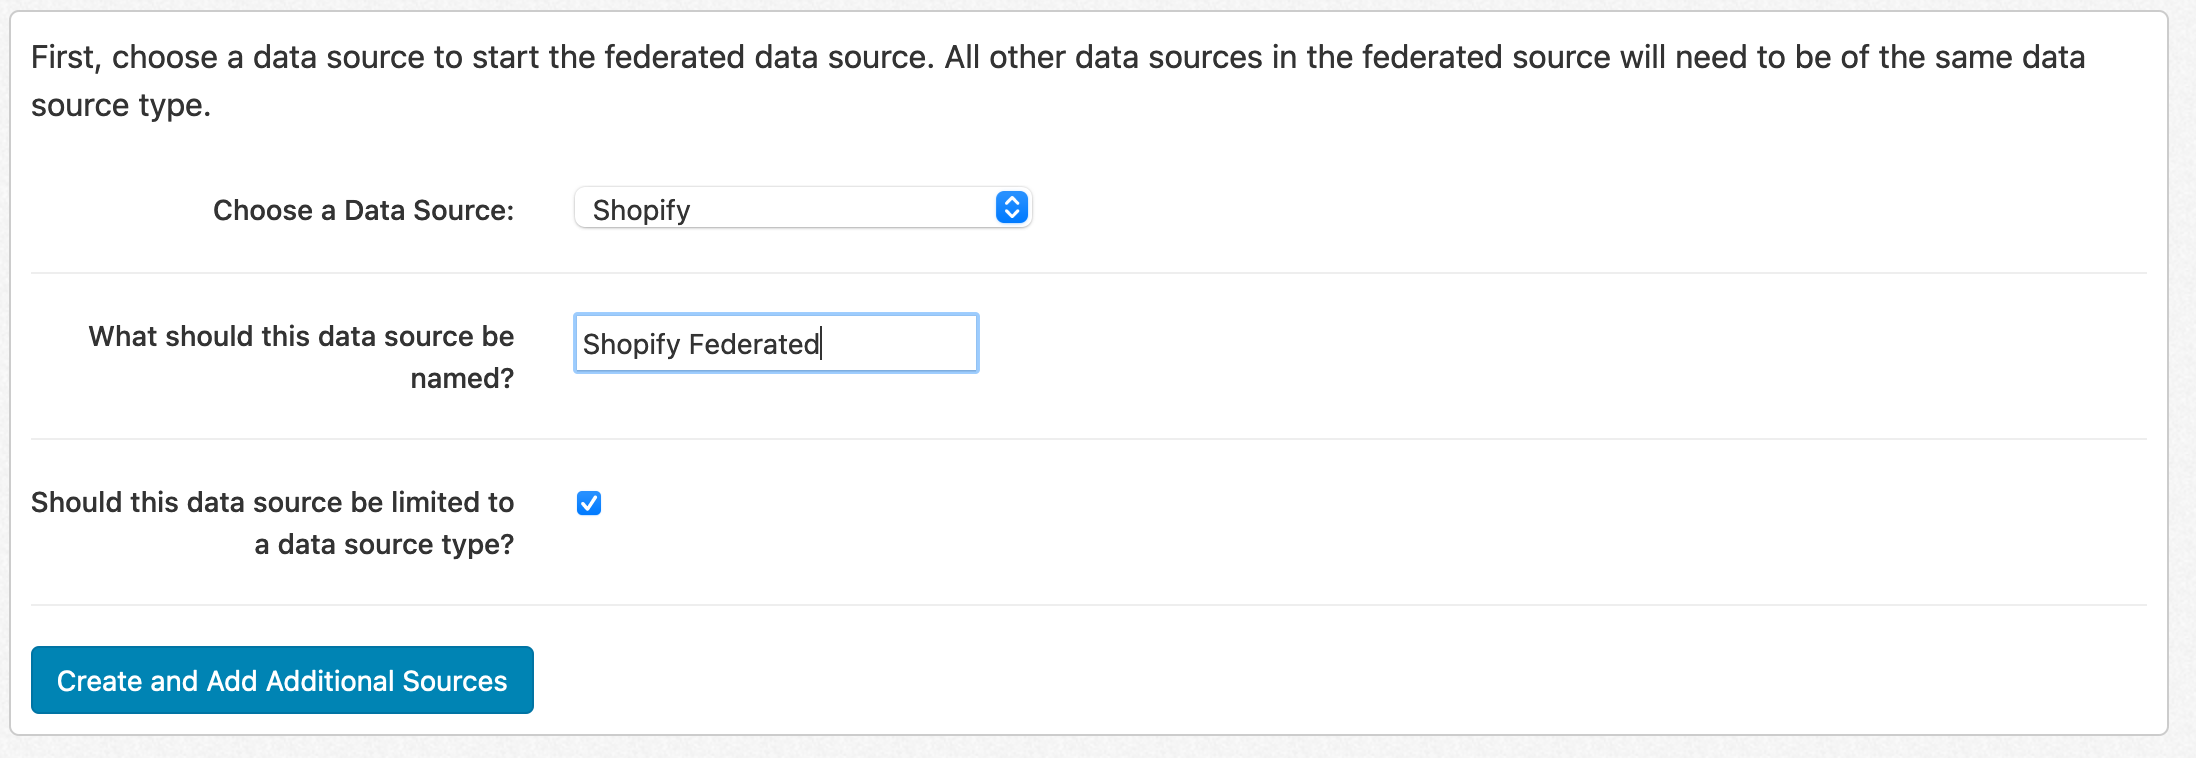Click the "source type." text ending the instructions
The width and height of the screenshot is (2196, 758).
click(121, 105)
